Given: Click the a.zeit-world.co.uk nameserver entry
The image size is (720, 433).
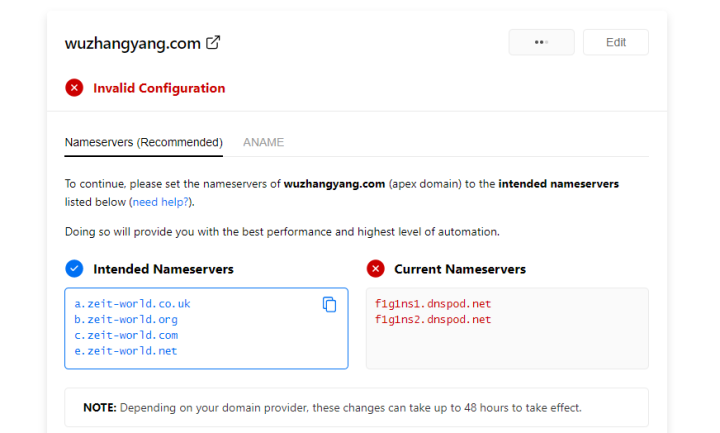Looking at the screenshot, I should [x=132, y=303].
